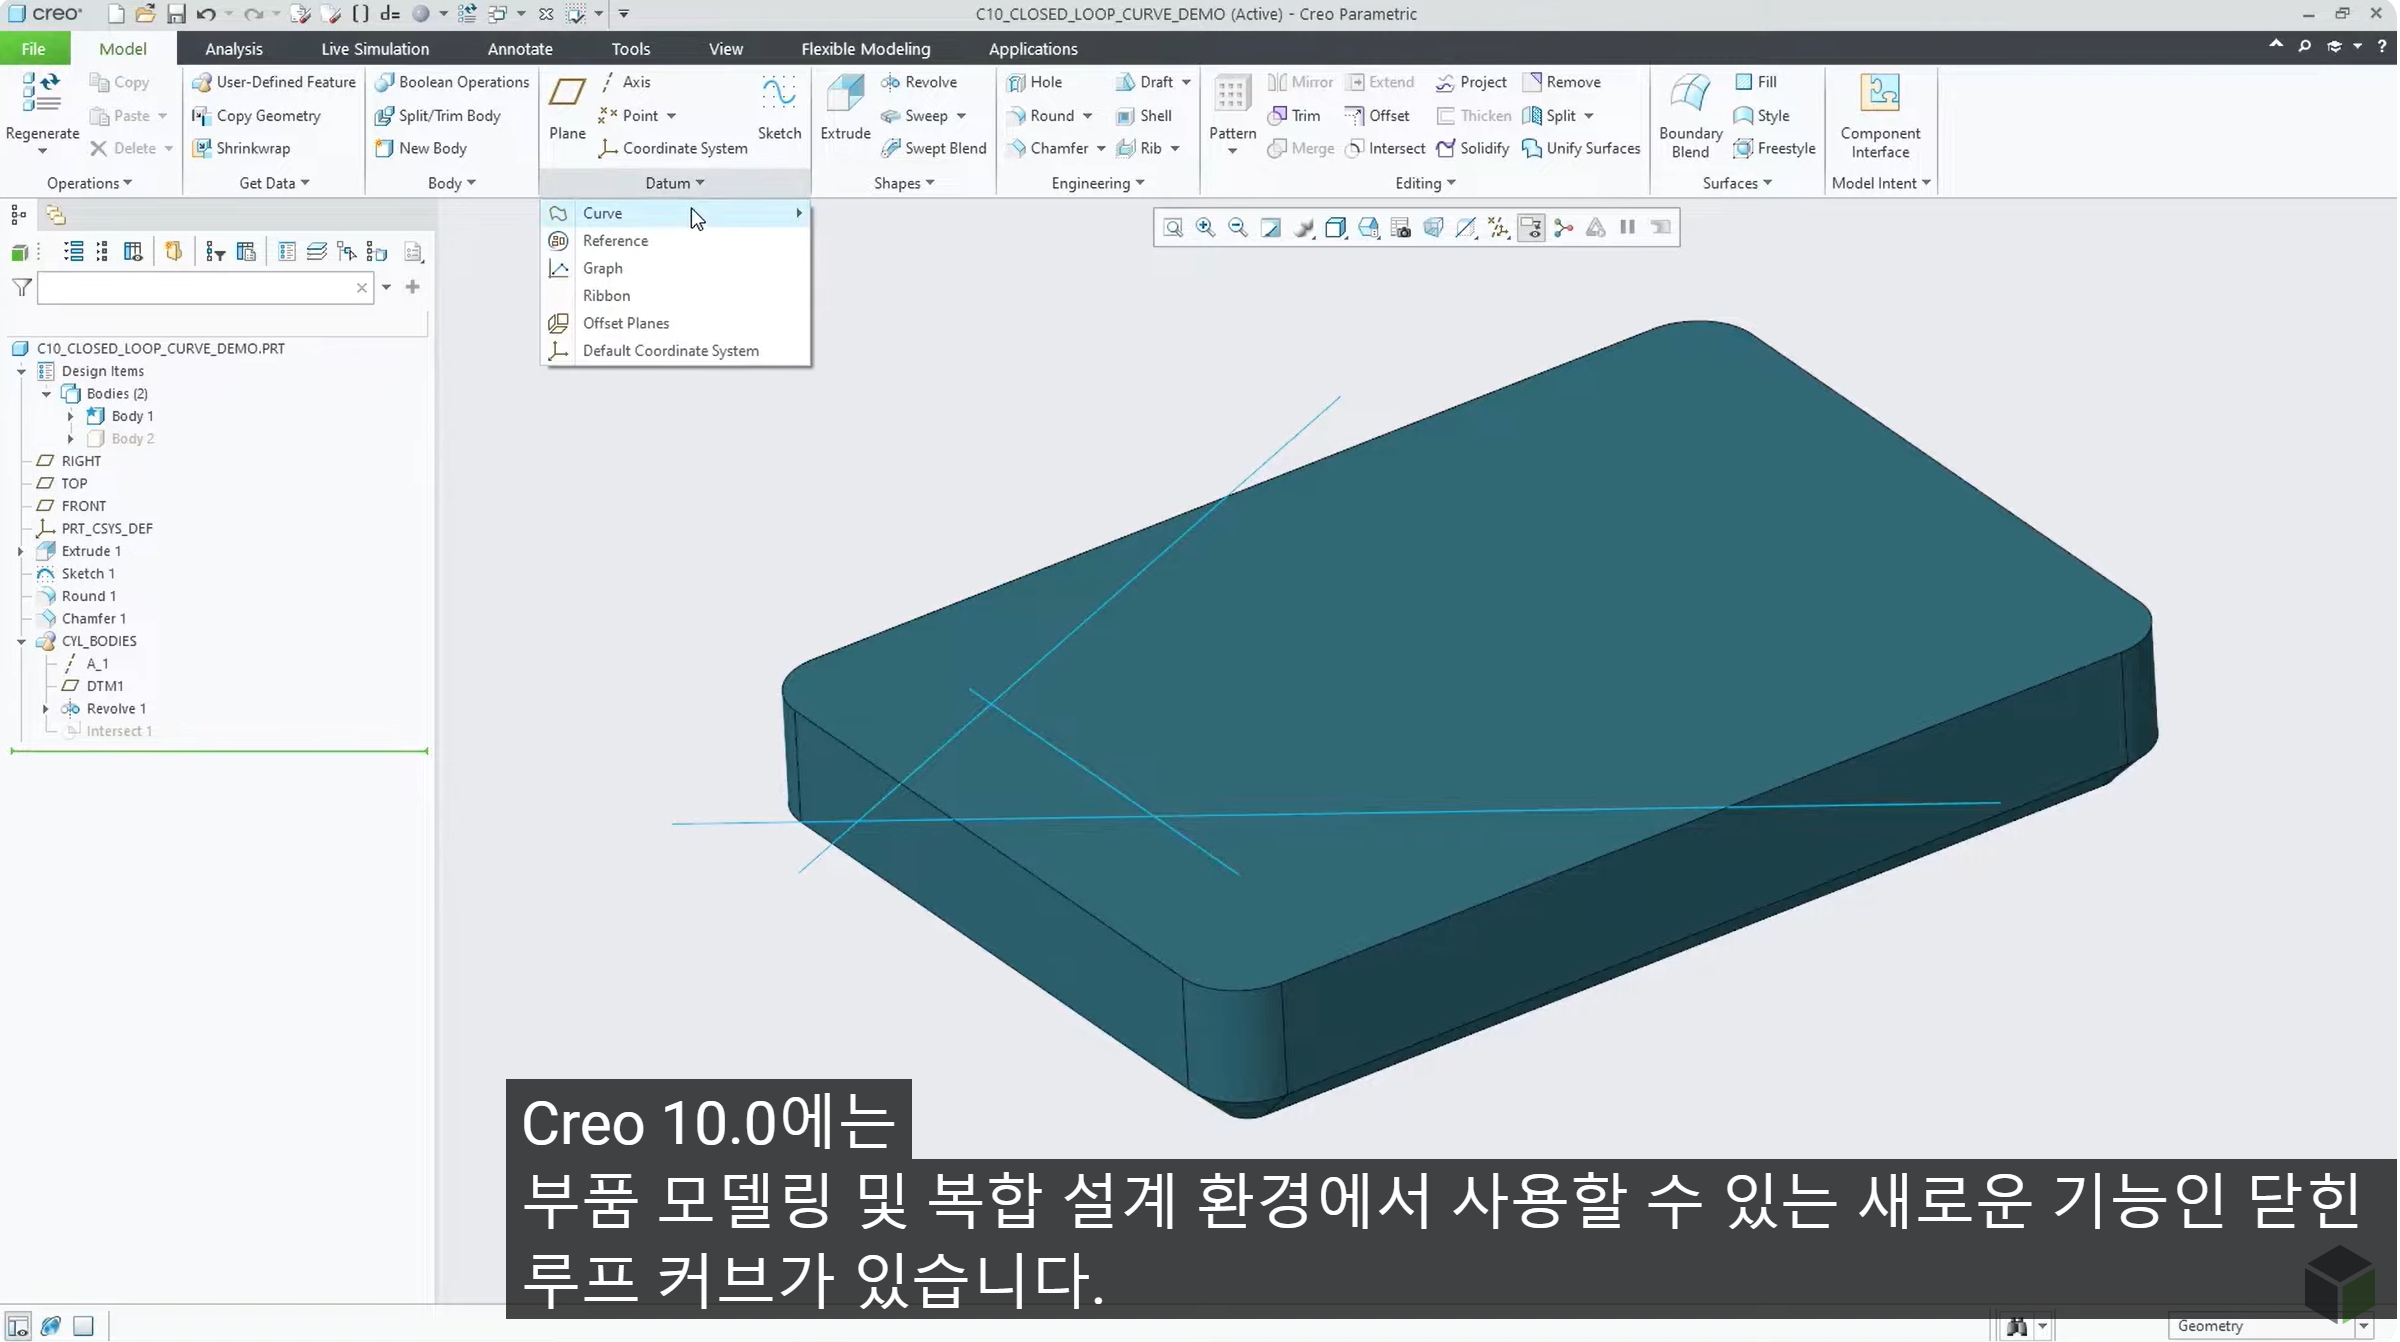Start the Extrude feature
The image size is (2400, 1342).
(845, 107)
